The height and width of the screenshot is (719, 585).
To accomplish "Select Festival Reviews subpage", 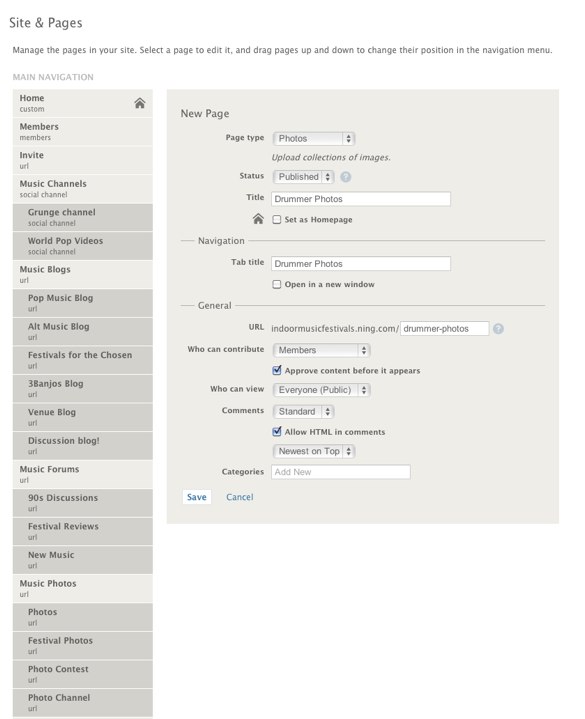I will point(83,531).
